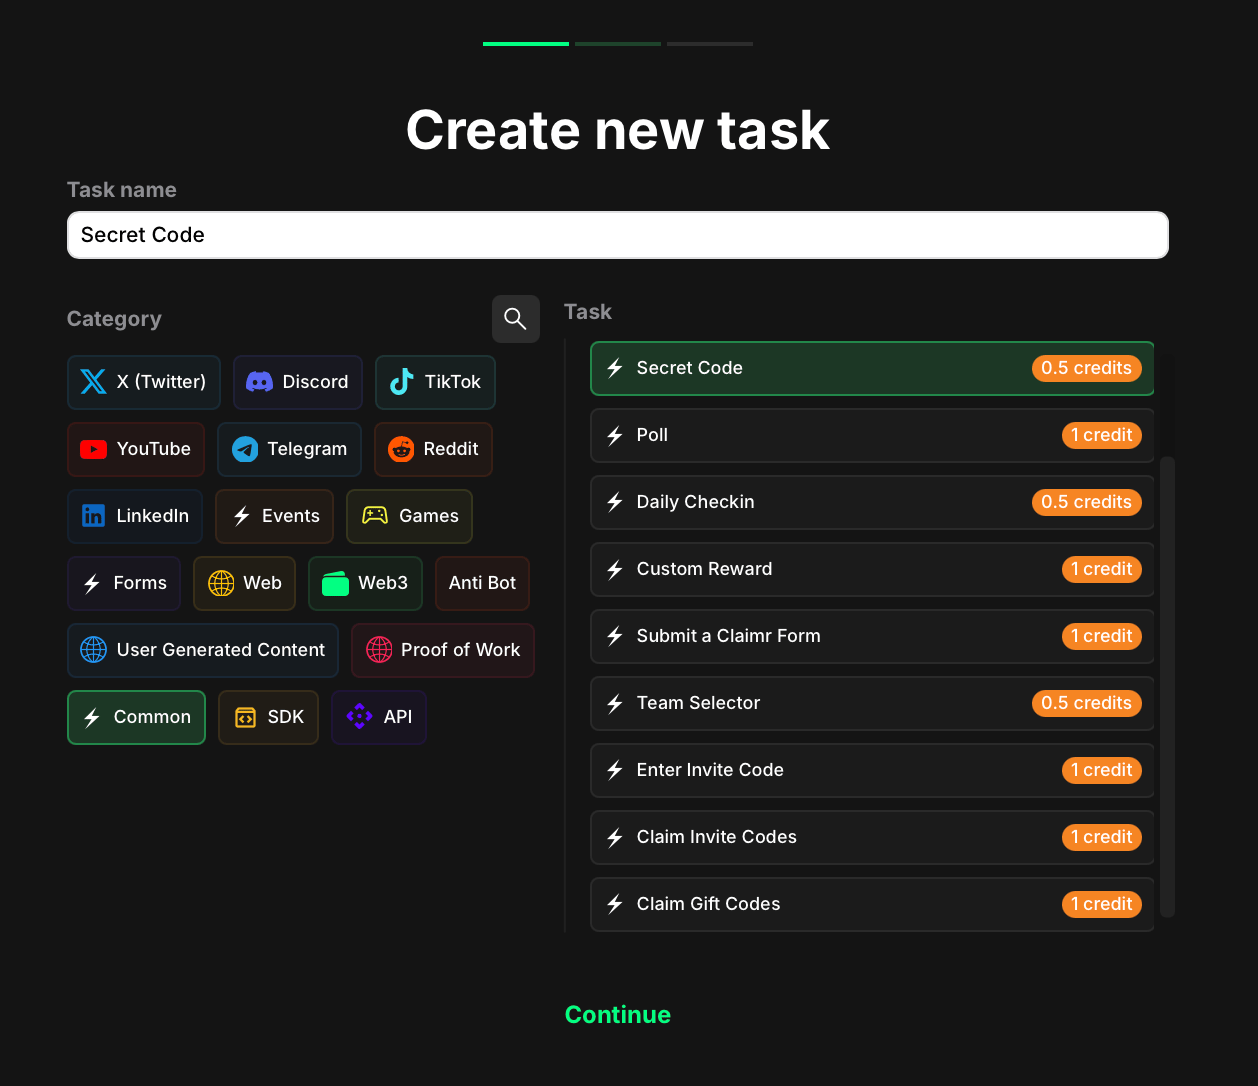Screen dimensions: 1258x1086
Task: Select the Forms category
Action: 124,583
